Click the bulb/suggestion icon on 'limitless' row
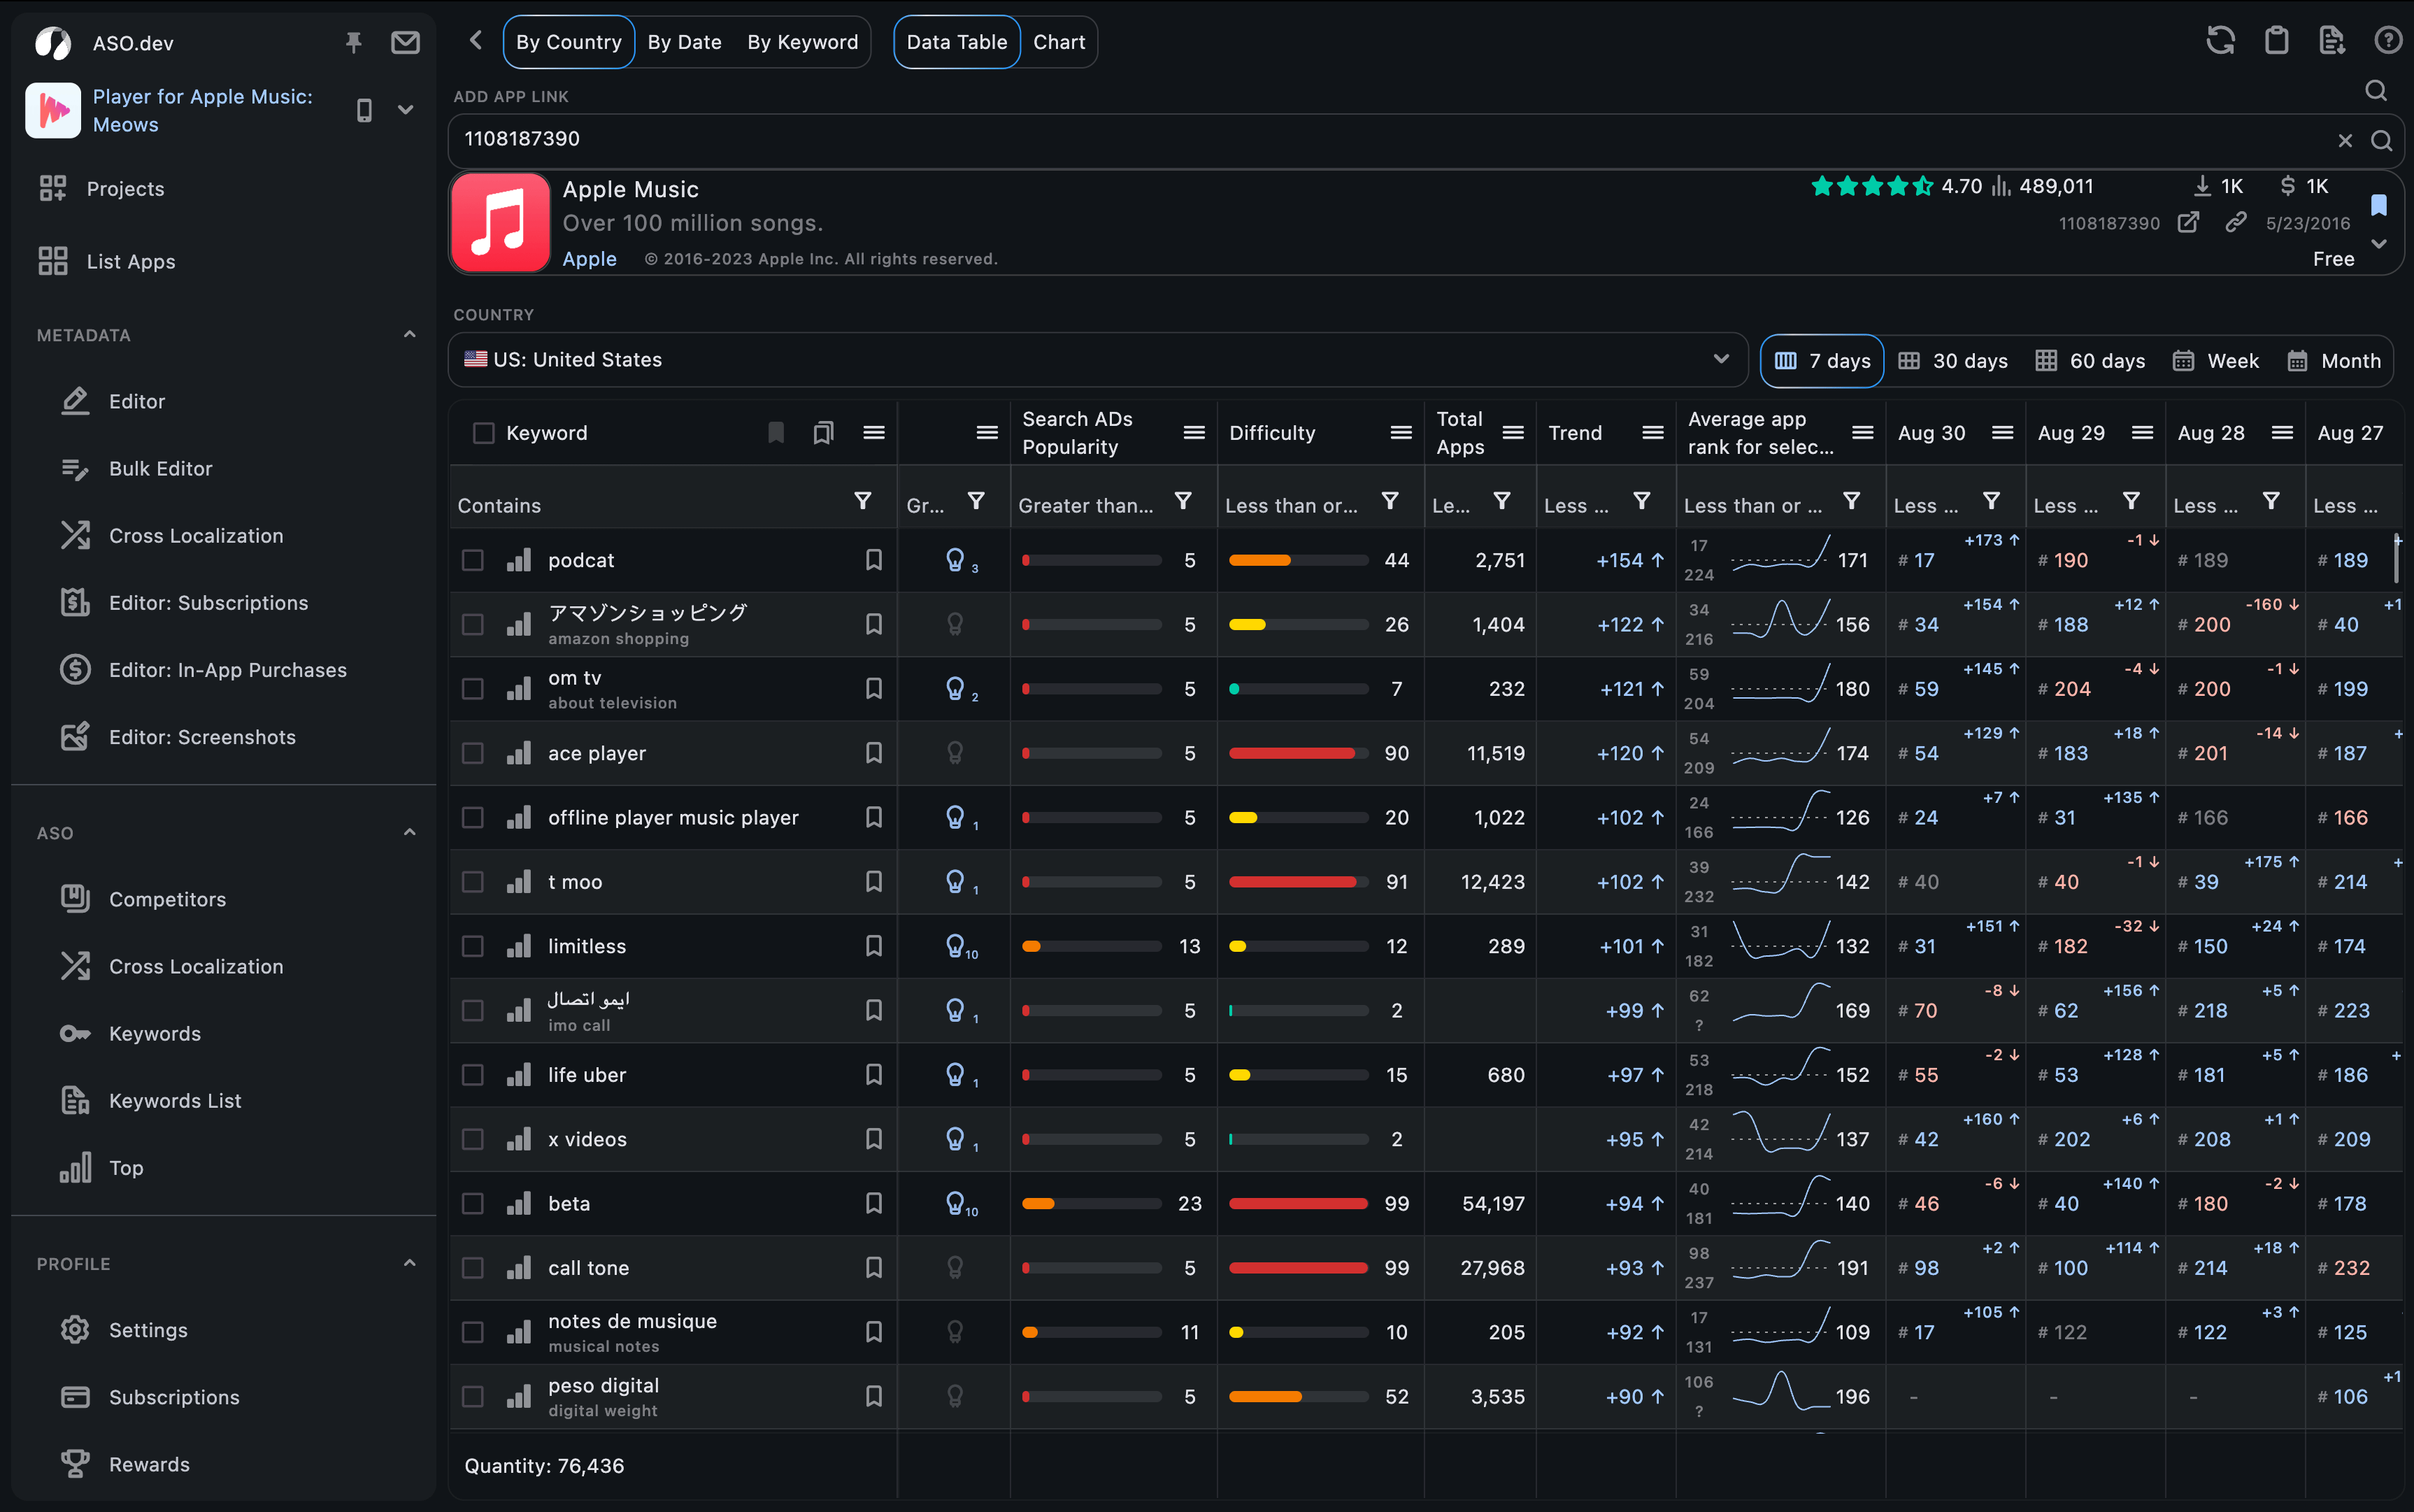This screenshot has height=1512, width=2414. (x=952, y=944)
